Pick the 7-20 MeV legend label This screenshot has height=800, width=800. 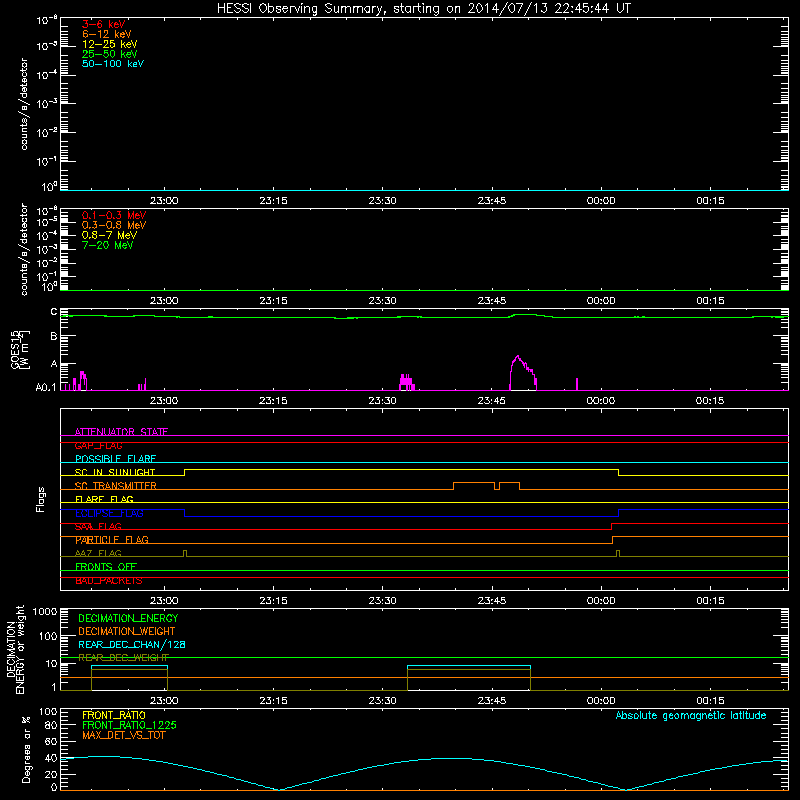click(108, 245)
